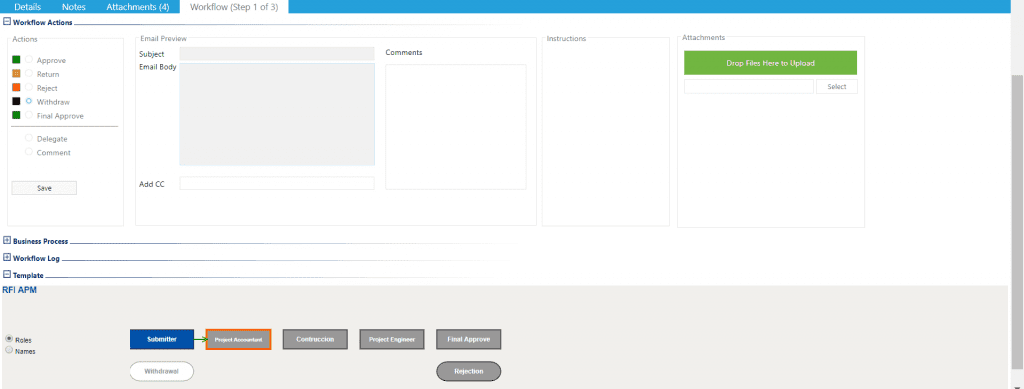
Task: Open the Notes tab
Action: click(74, 7)
